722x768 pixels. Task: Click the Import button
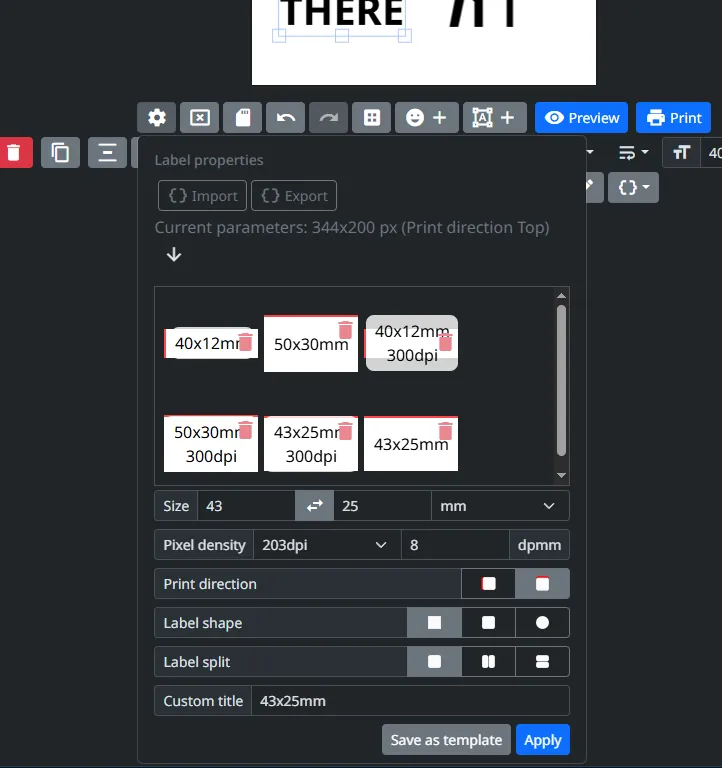[202, 196]
